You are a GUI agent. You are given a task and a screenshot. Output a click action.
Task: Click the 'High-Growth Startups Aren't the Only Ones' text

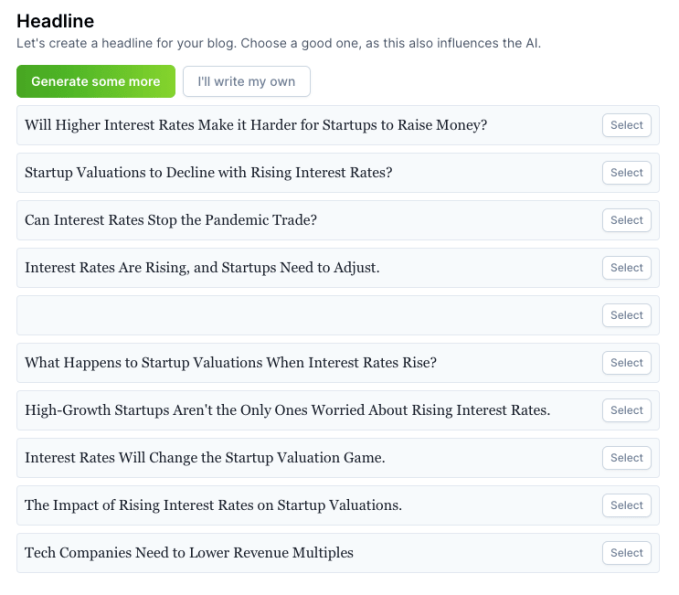pyautogui.click(x=287, y=410)
